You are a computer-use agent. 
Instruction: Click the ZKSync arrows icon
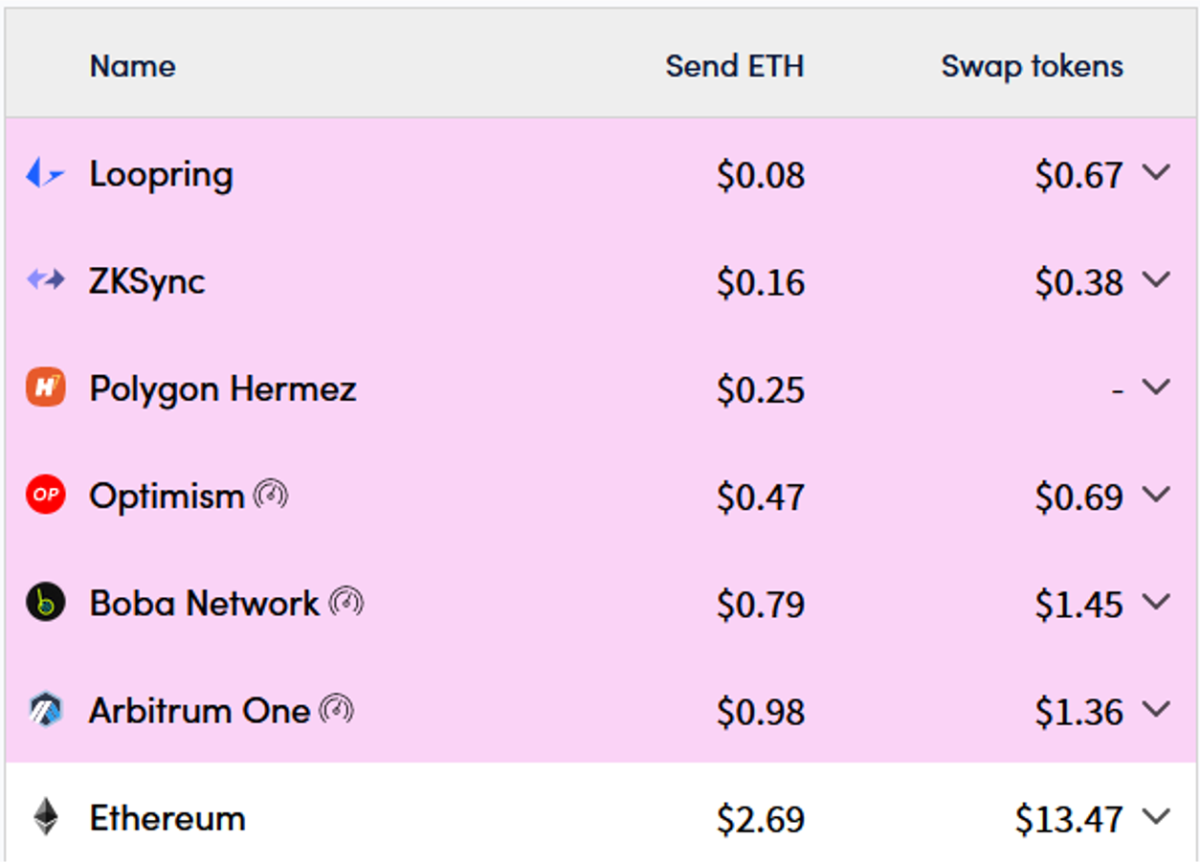(45, 281)
